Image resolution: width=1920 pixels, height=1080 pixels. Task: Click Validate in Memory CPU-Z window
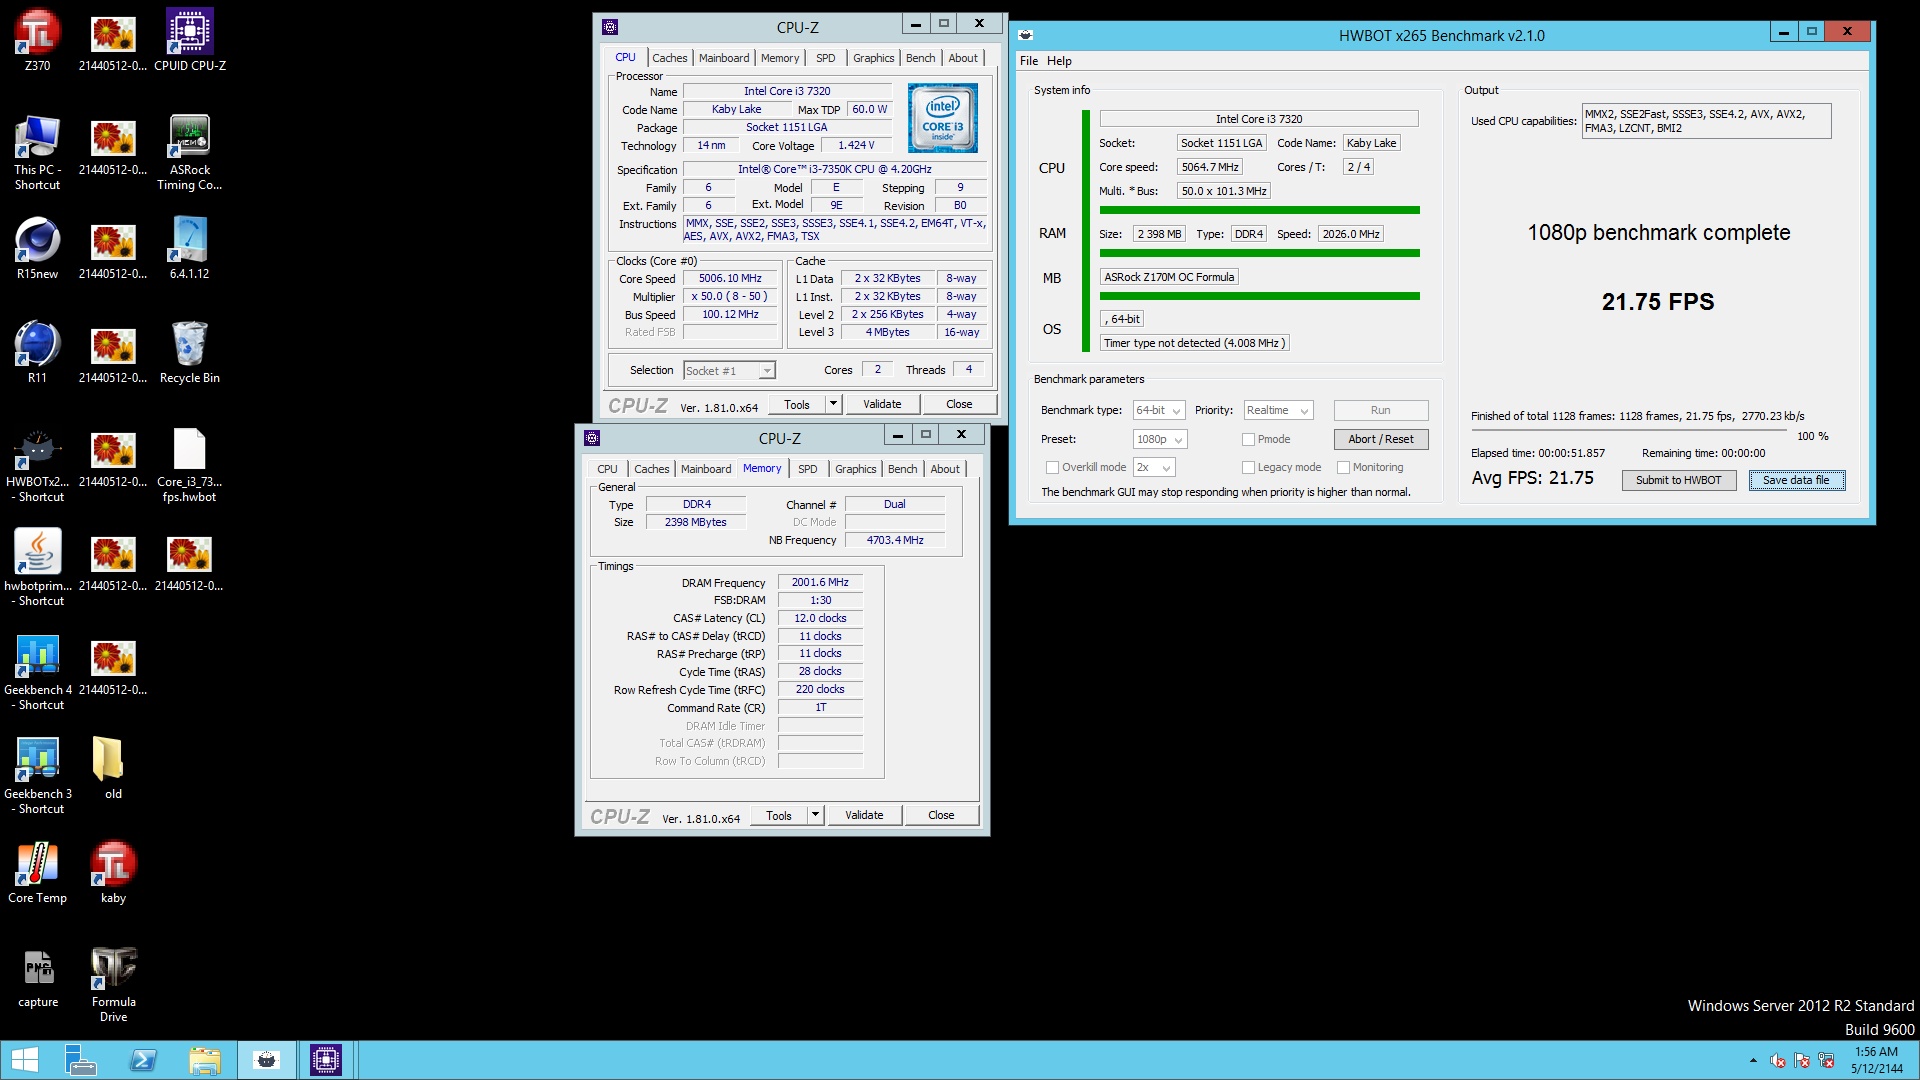pos(864,815)
